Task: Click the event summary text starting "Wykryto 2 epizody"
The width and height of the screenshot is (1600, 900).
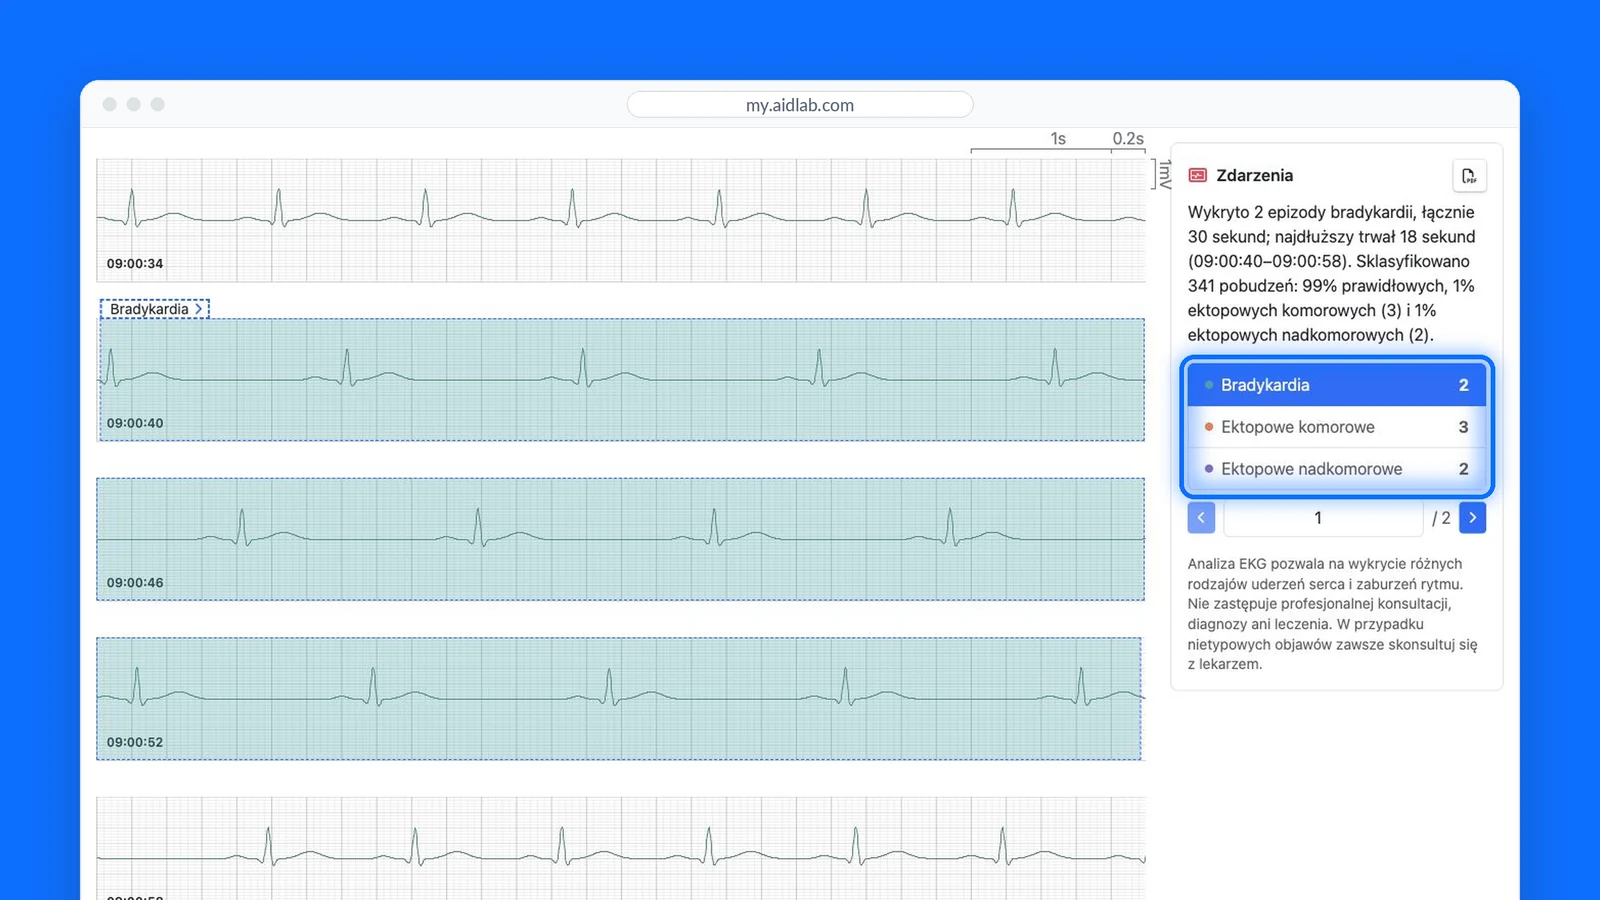Action: click(x=1332, y=273)
